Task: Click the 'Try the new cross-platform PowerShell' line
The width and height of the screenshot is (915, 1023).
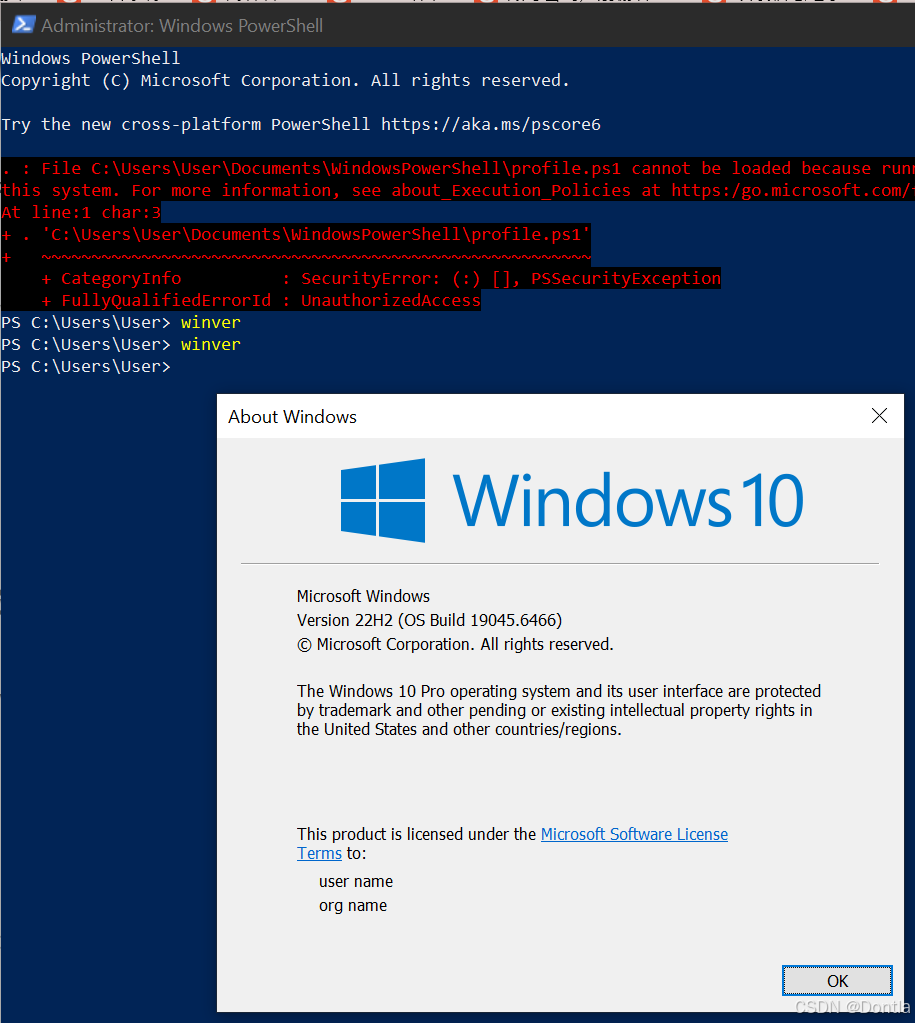Action: [x=301, y=124]
